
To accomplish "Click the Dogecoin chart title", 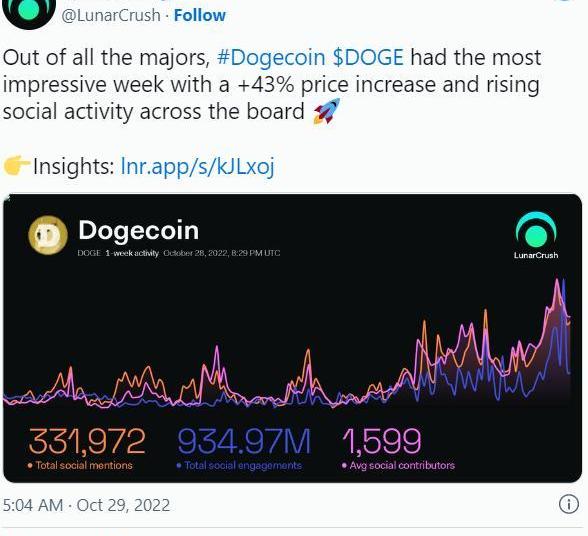I will pos(138,230).
